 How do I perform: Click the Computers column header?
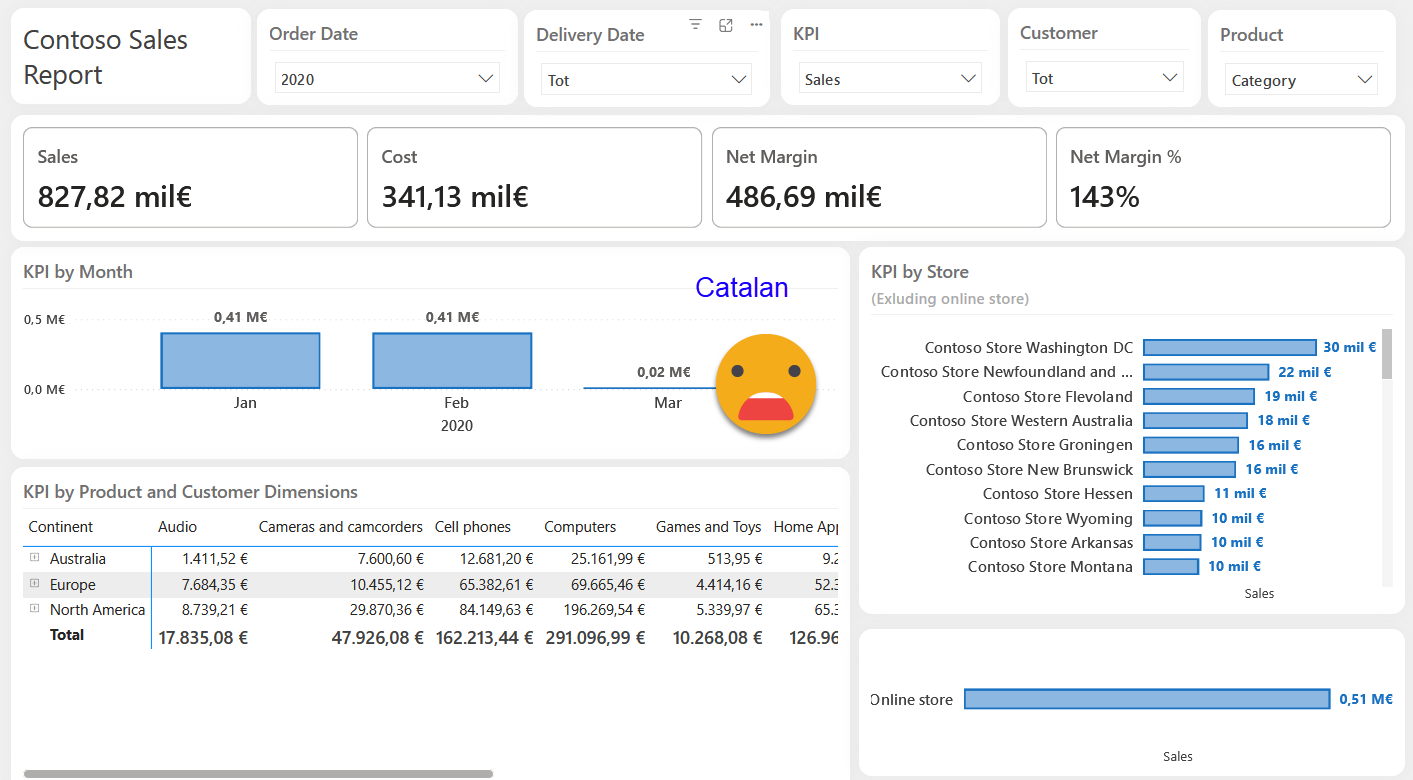(580, 527)
